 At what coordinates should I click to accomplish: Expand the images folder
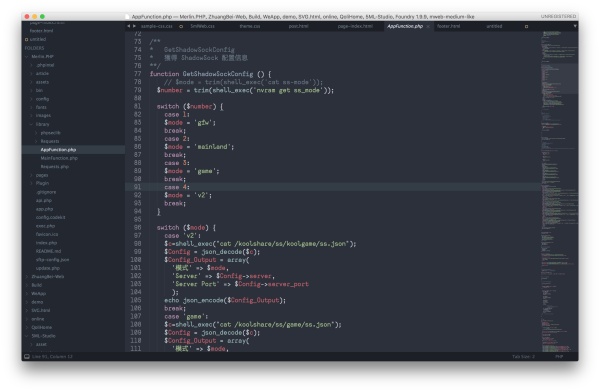(x=31, y=116)
